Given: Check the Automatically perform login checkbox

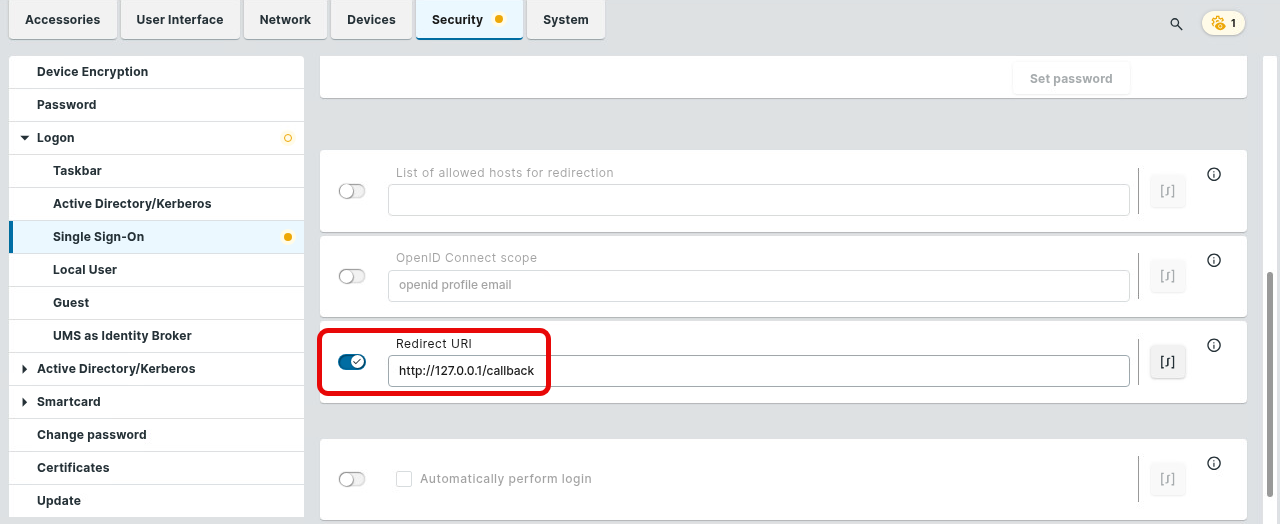Looking at the screenshot, I should [x=404, y=479].
